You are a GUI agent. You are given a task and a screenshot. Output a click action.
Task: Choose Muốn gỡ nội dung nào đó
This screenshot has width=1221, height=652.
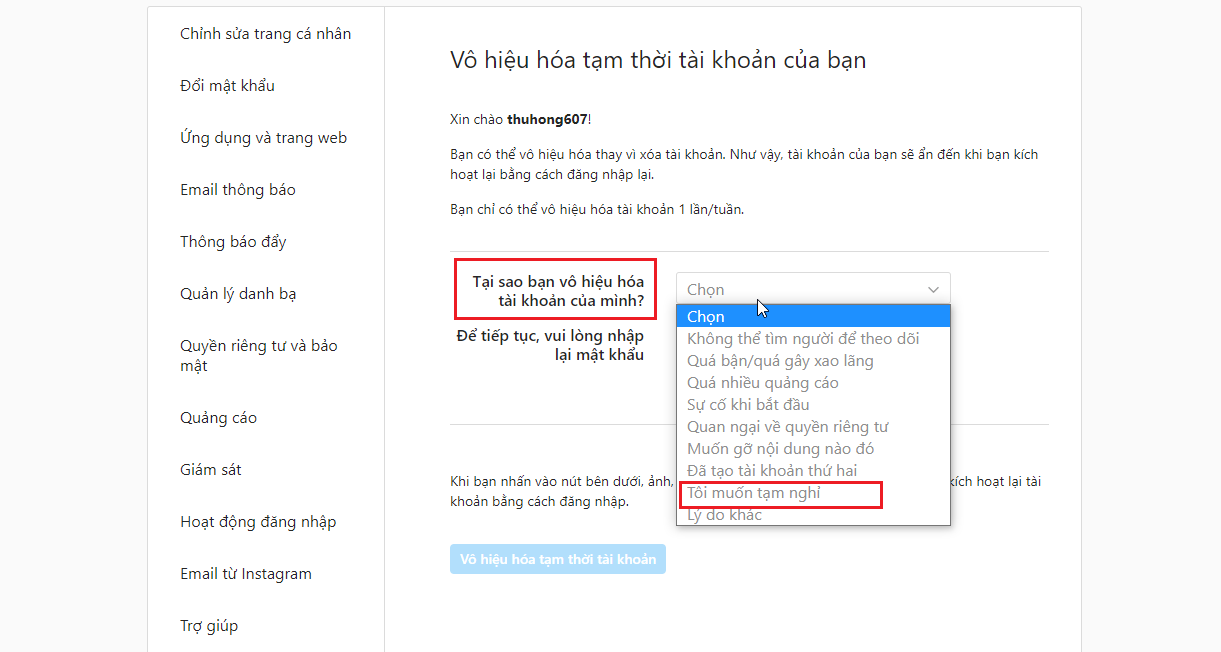tap(813, 449)
